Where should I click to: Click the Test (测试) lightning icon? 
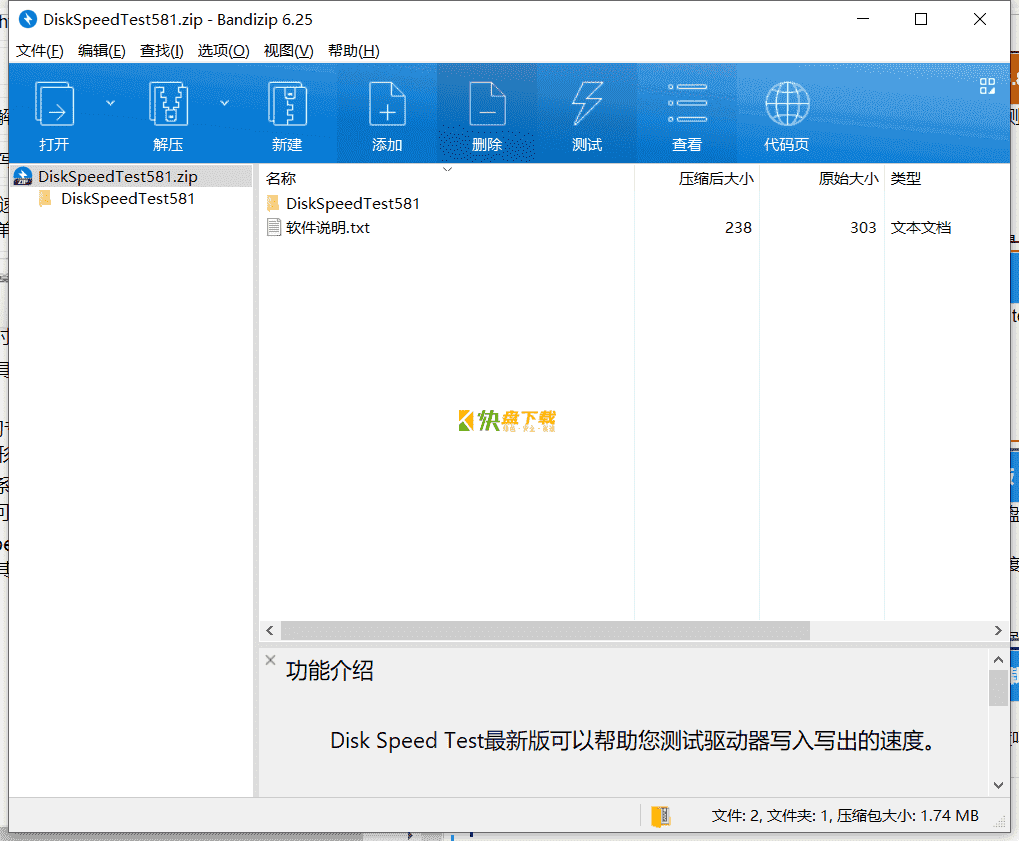pos(587,104)
